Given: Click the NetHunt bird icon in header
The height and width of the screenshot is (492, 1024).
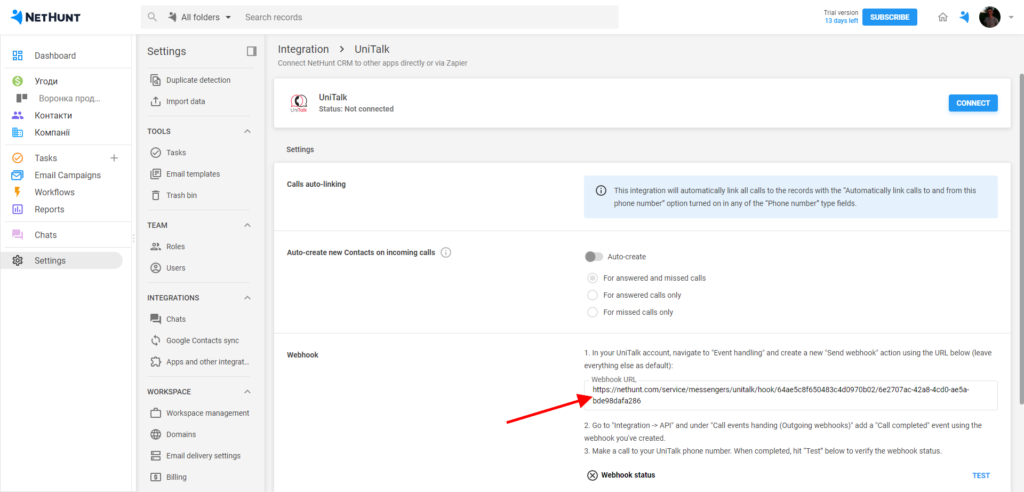Looking at the screenshot, I should coord(964,17).
